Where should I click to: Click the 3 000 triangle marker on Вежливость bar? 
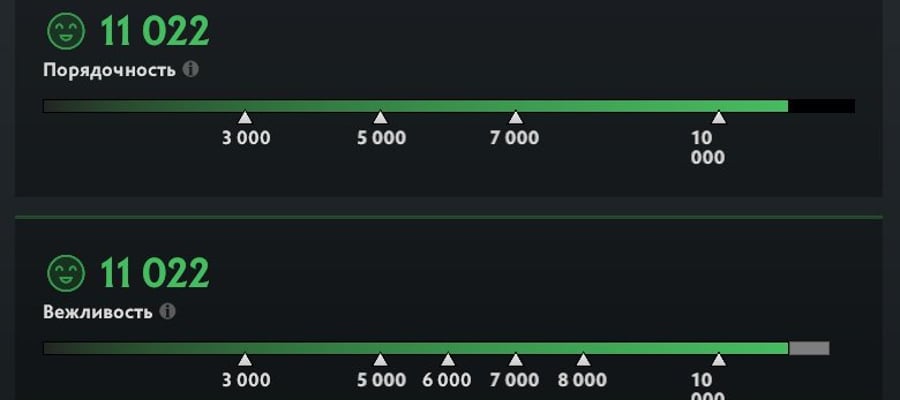click(x=245, y=360)
